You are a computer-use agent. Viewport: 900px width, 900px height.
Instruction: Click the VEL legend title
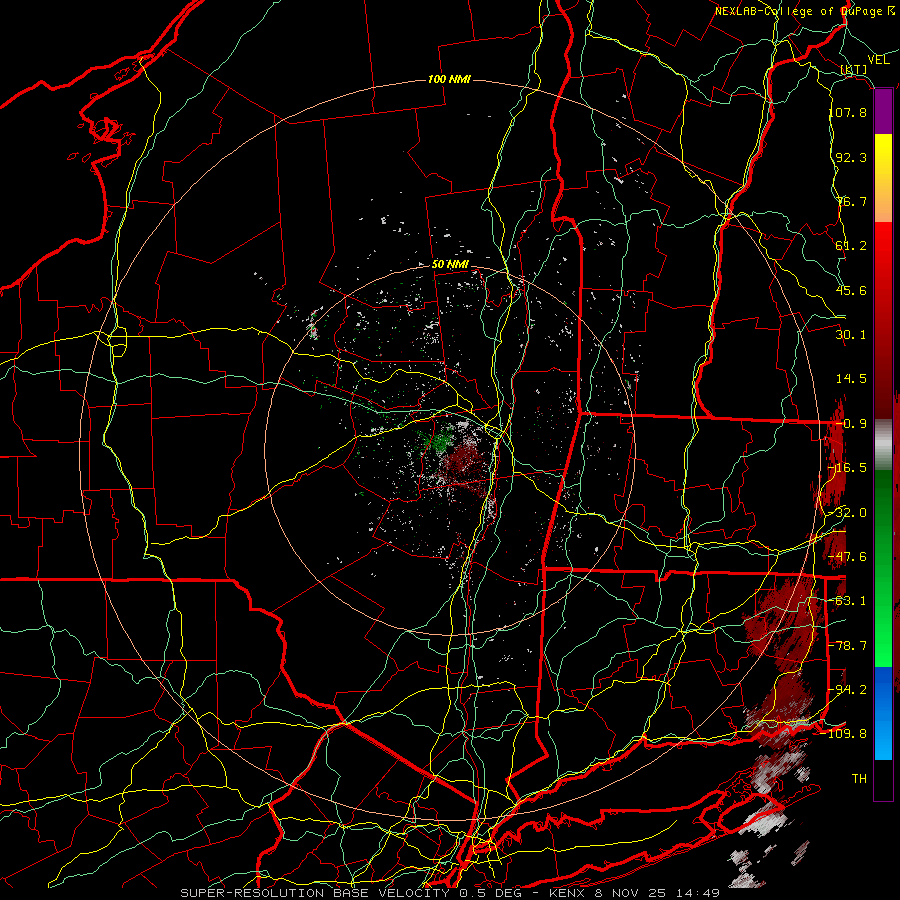click(x=878, y=60)
